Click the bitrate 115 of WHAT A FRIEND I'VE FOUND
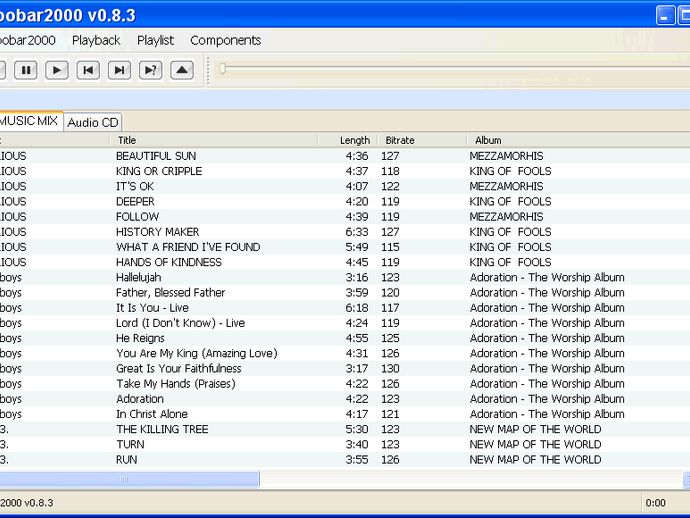The height and width of the screenshot is (518, 690). 390,247
